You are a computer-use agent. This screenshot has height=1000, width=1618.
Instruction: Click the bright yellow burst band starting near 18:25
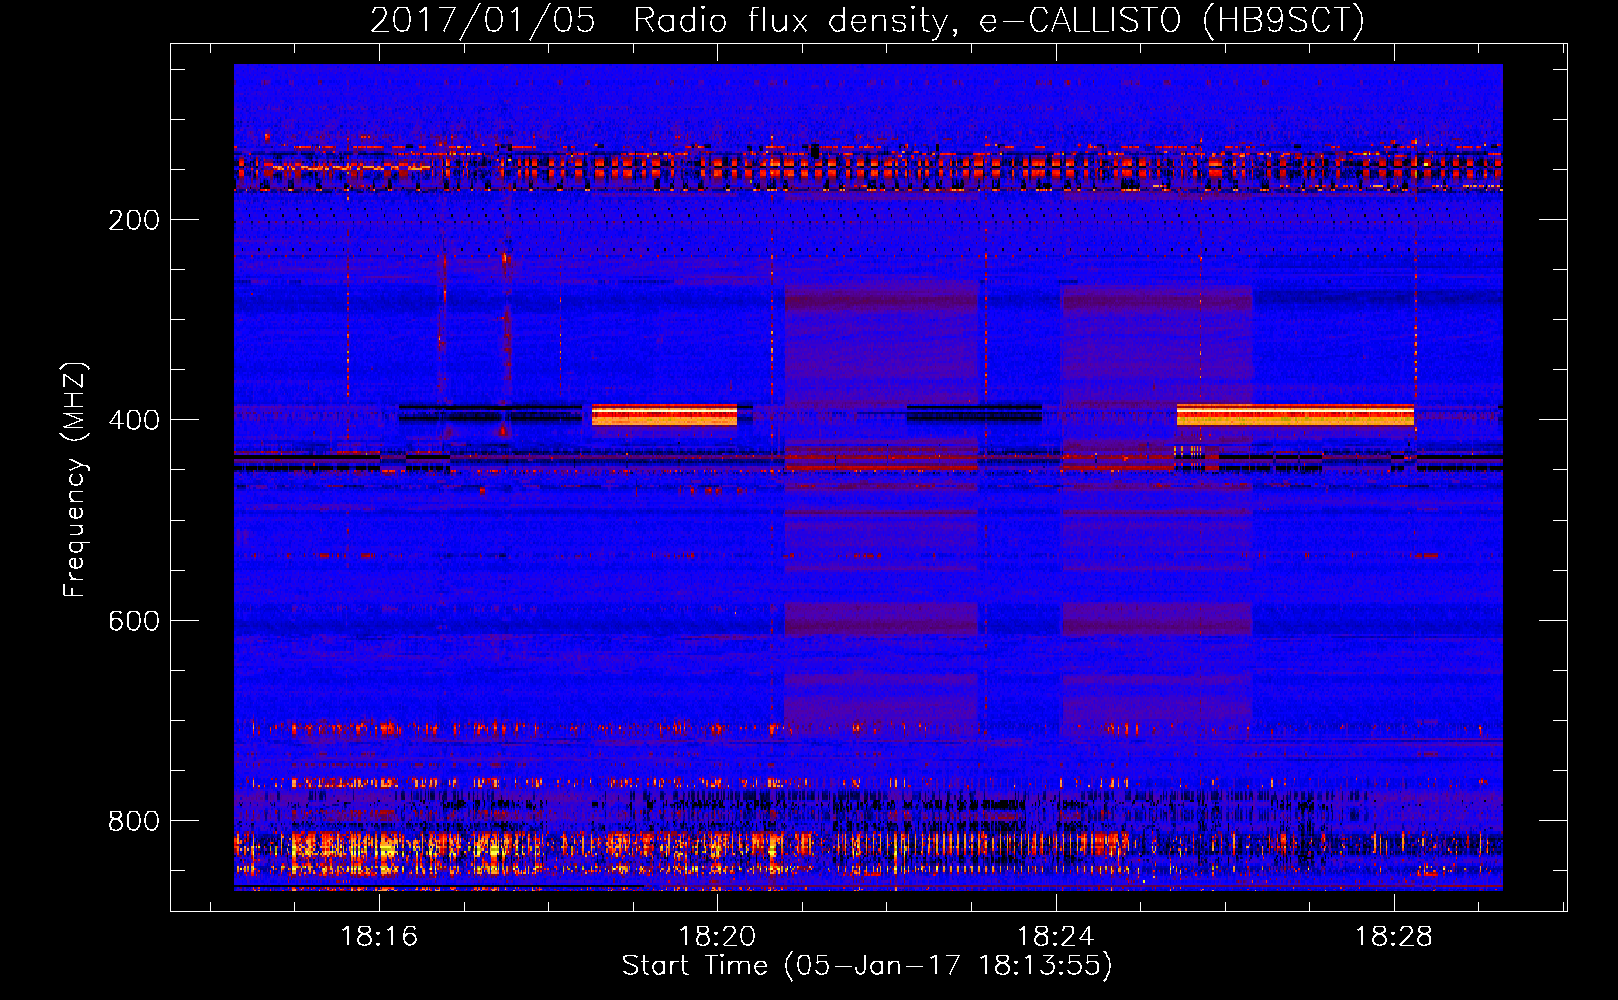[1295, 415]
